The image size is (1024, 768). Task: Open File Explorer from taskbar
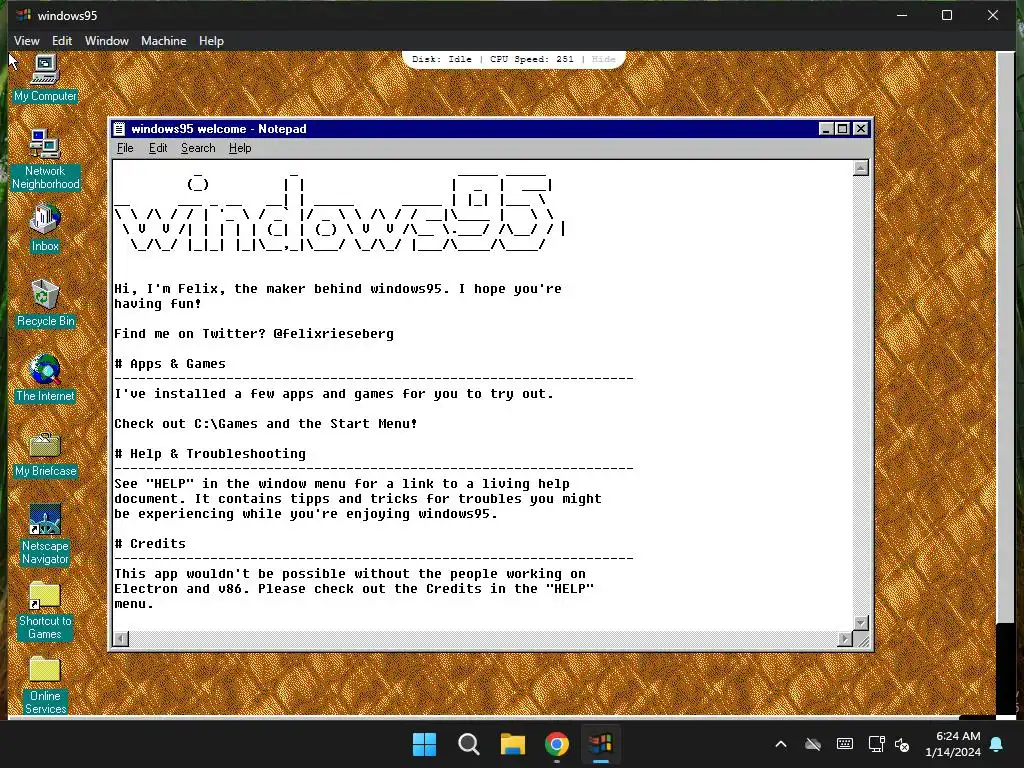513,744
